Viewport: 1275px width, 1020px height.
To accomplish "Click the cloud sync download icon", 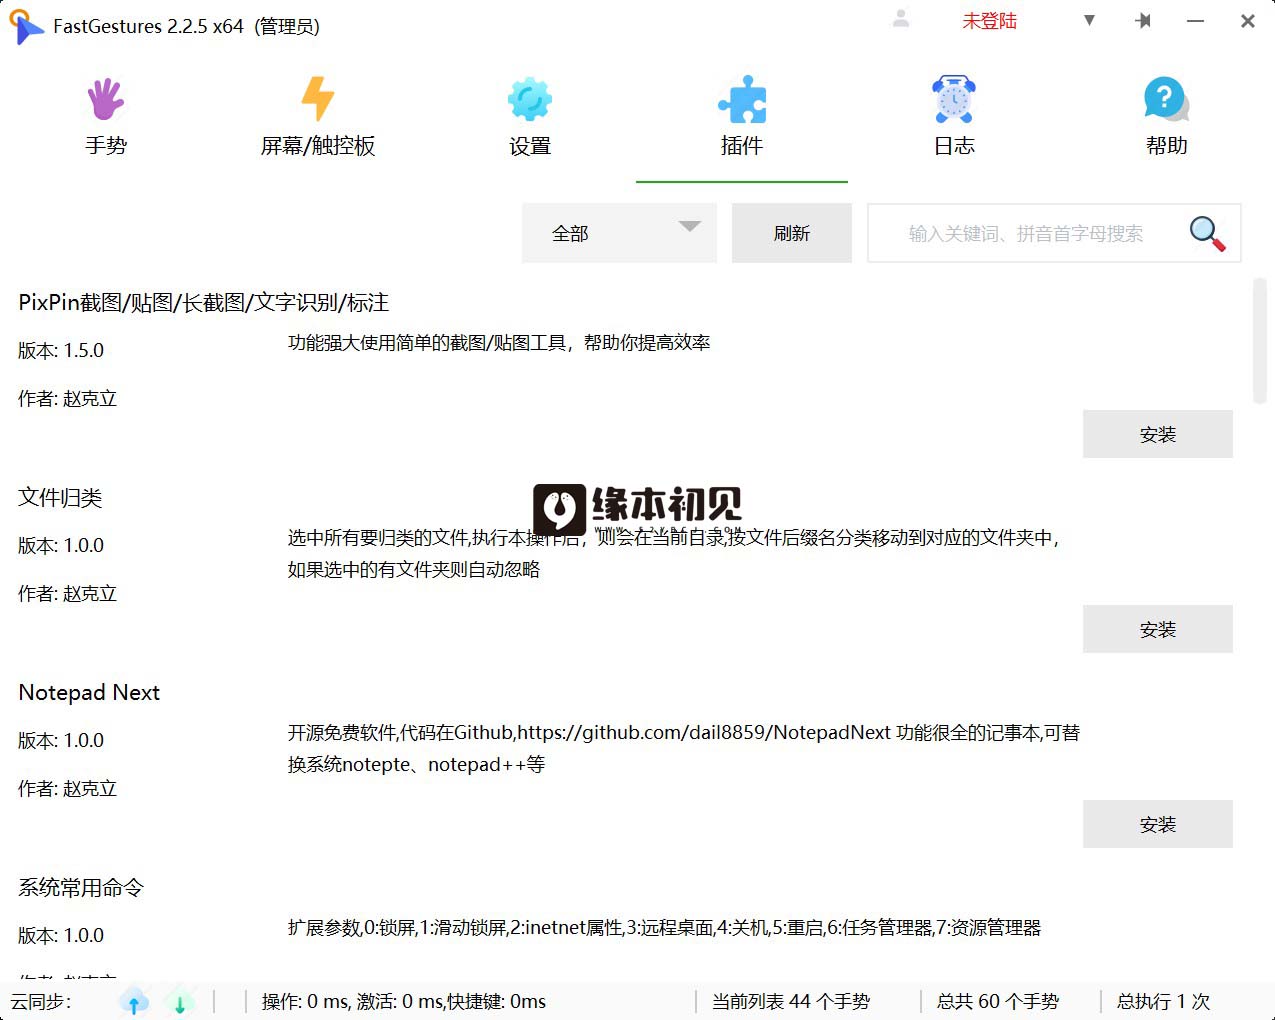I will [x=180, y=1001].
